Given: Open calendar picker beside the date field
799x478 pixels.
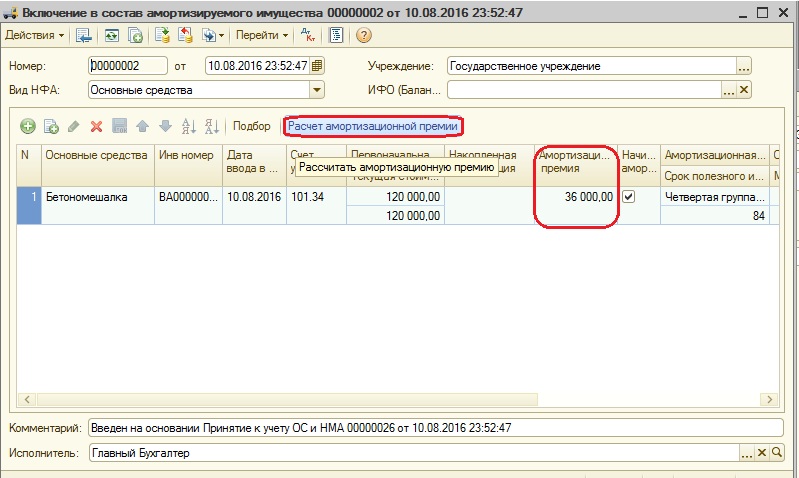Looking at the screenshot, I should [318, 66].
